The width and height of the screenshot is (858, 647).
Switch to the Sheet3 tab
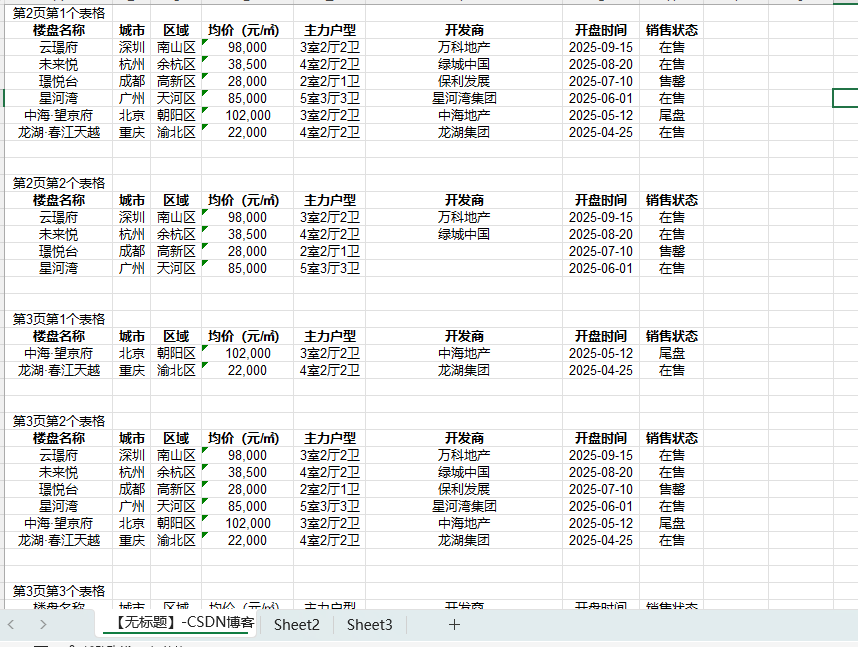367,624
